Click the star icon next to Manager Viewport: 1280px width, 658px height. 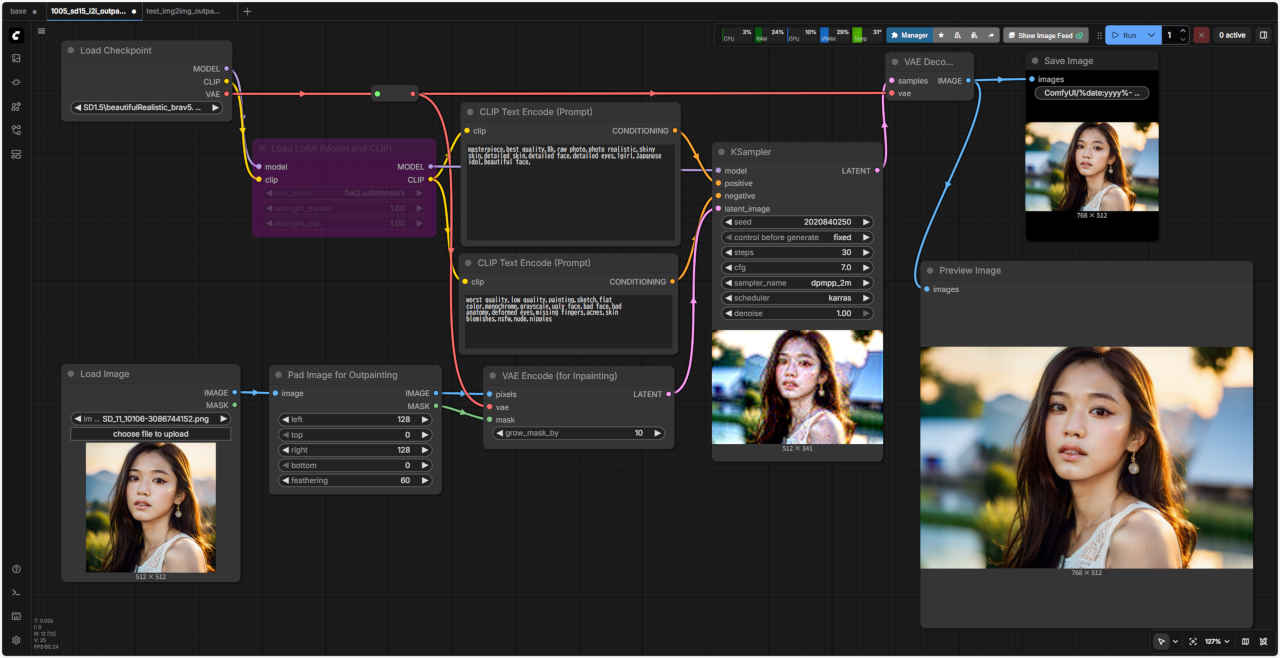pos(940,35)
